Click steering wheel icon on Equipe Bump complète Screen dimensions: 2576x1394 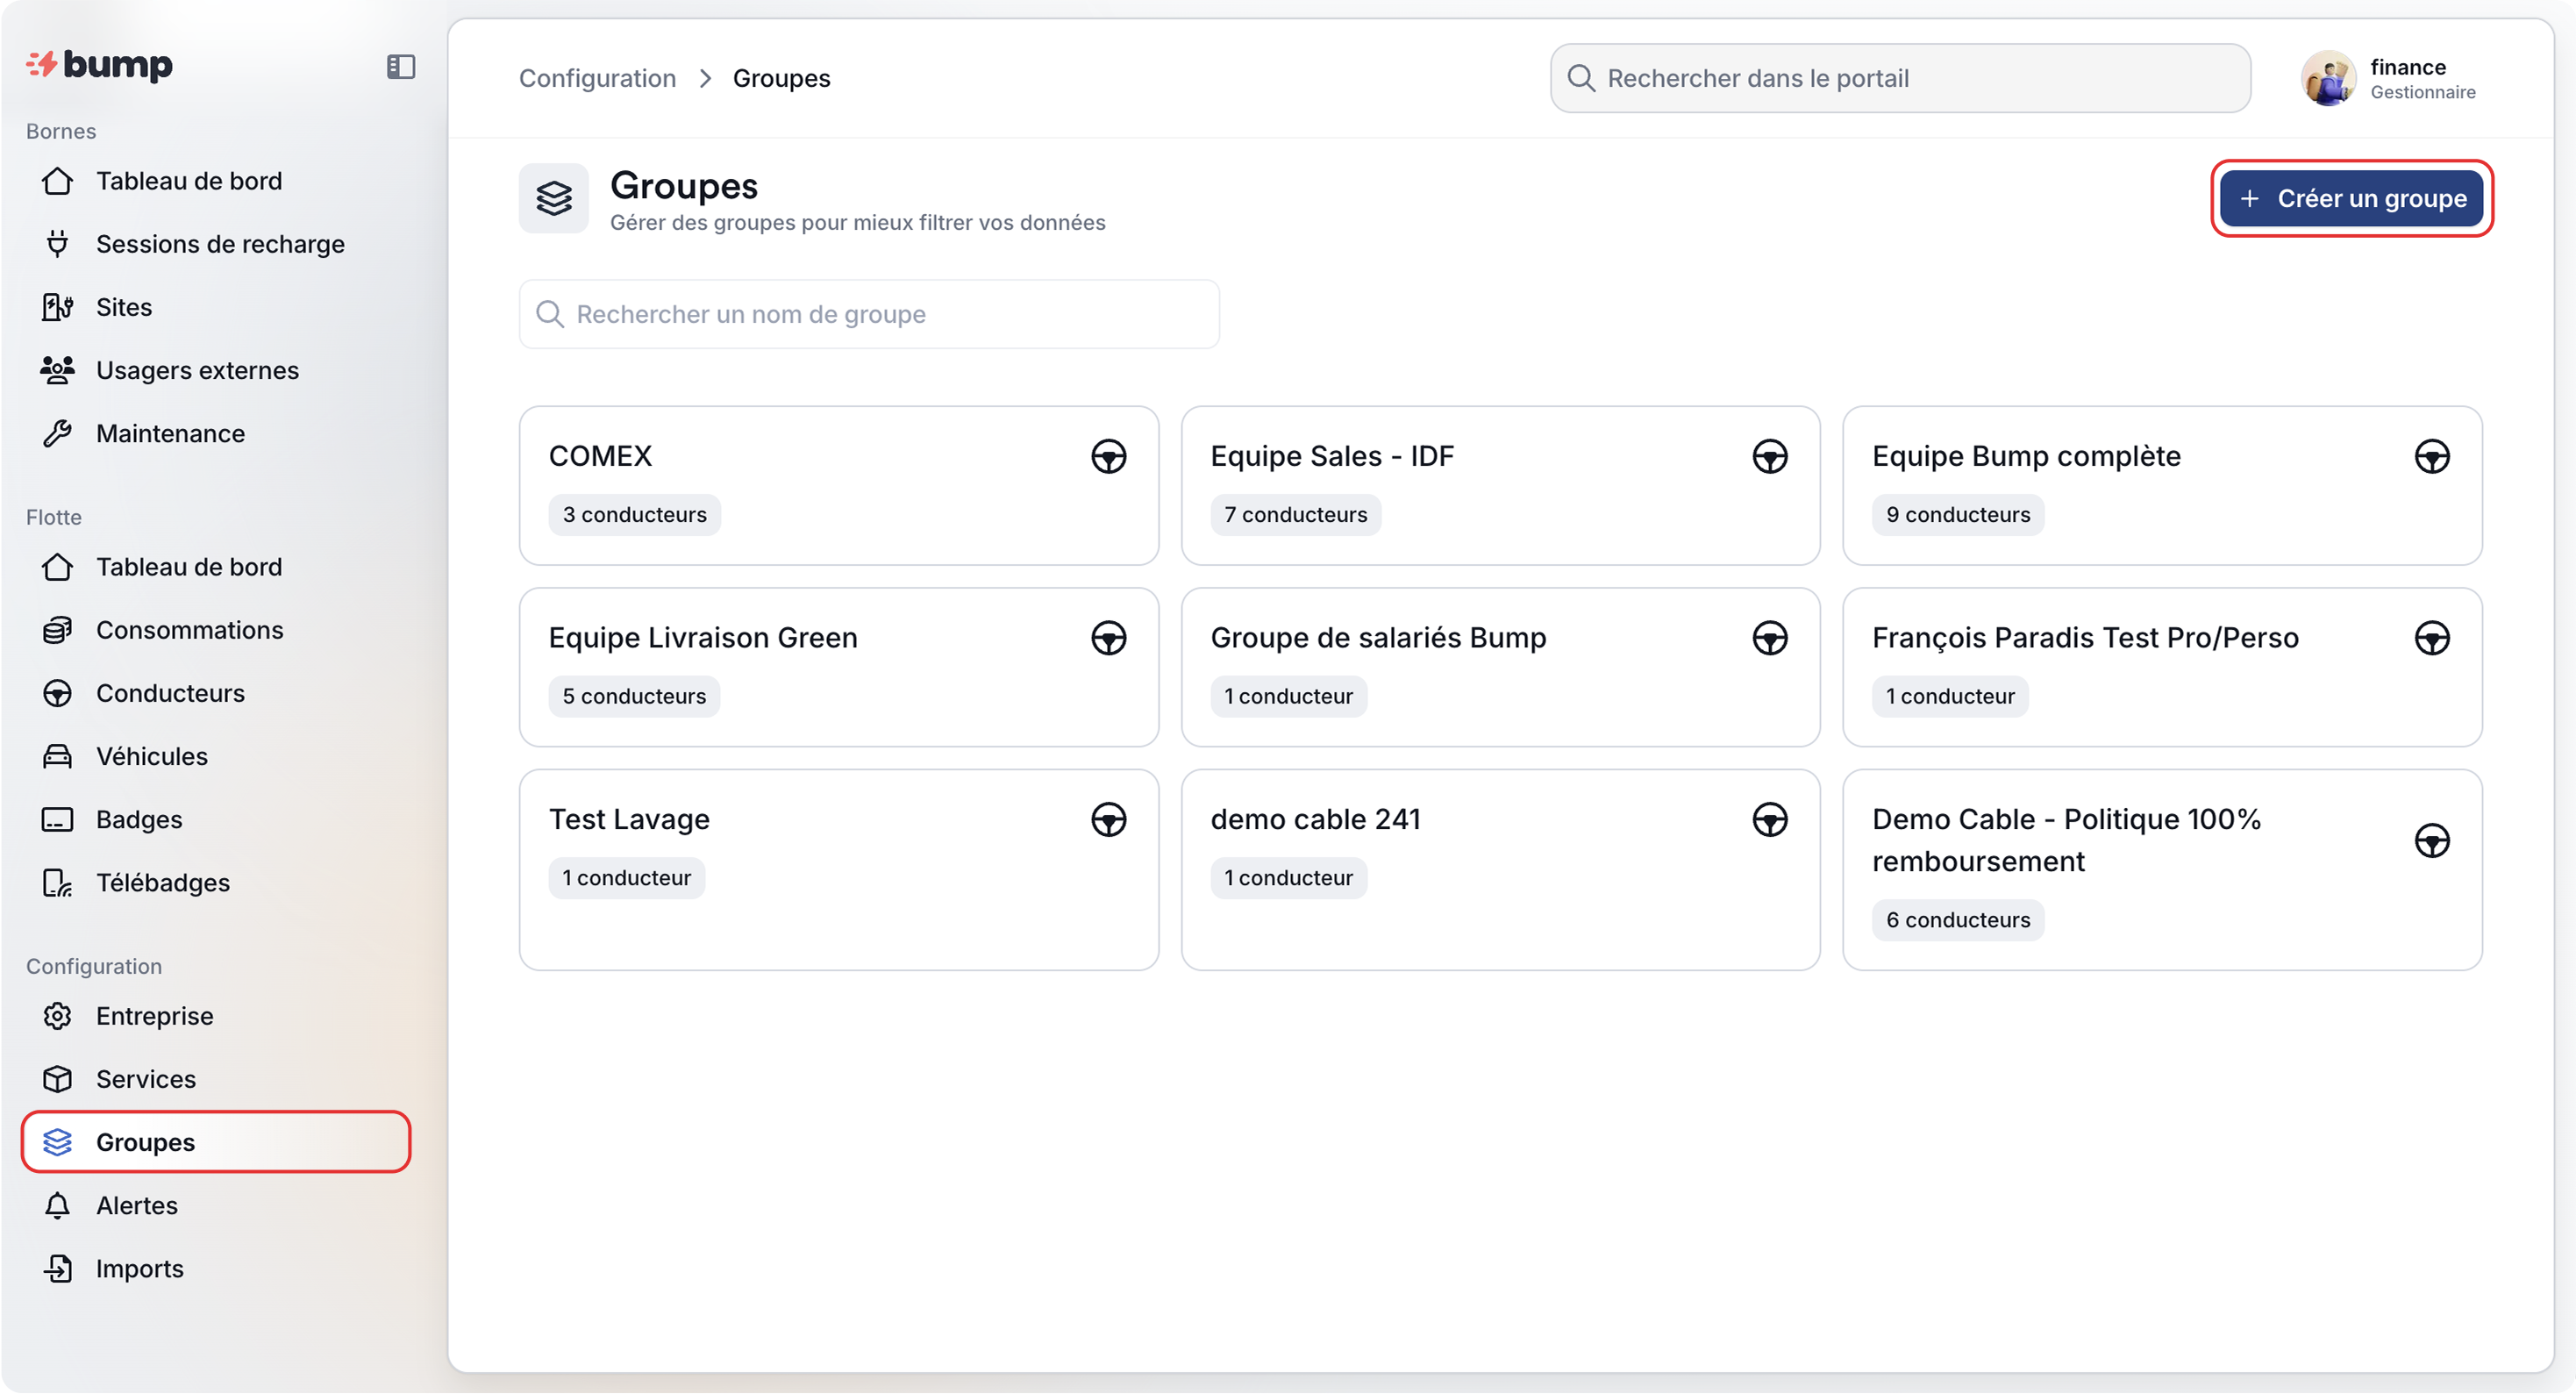pos(2431,456)
